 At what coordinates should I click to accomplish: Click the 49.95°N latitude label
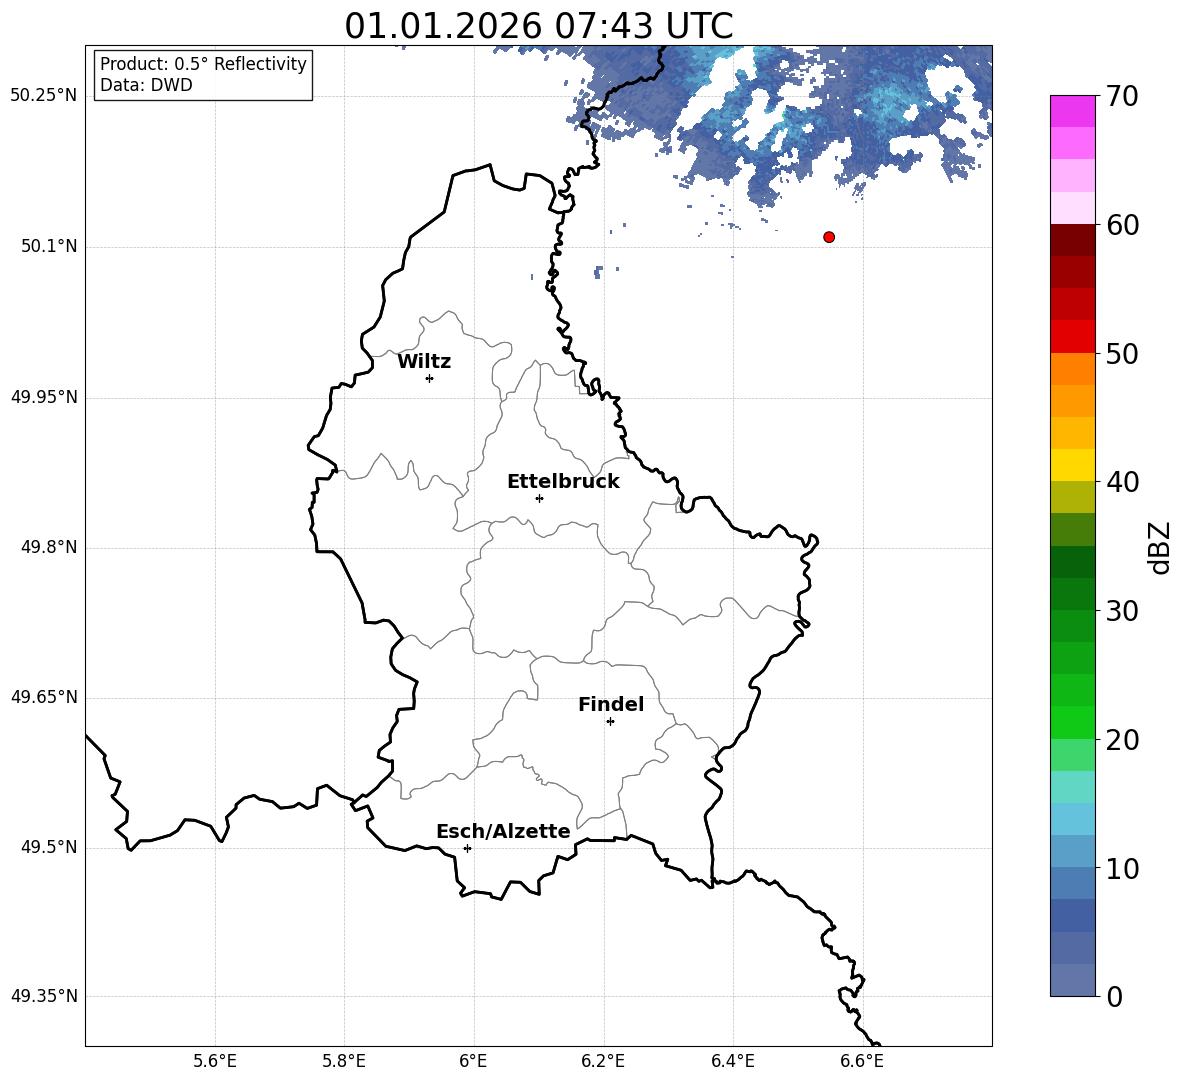(44, 396)
